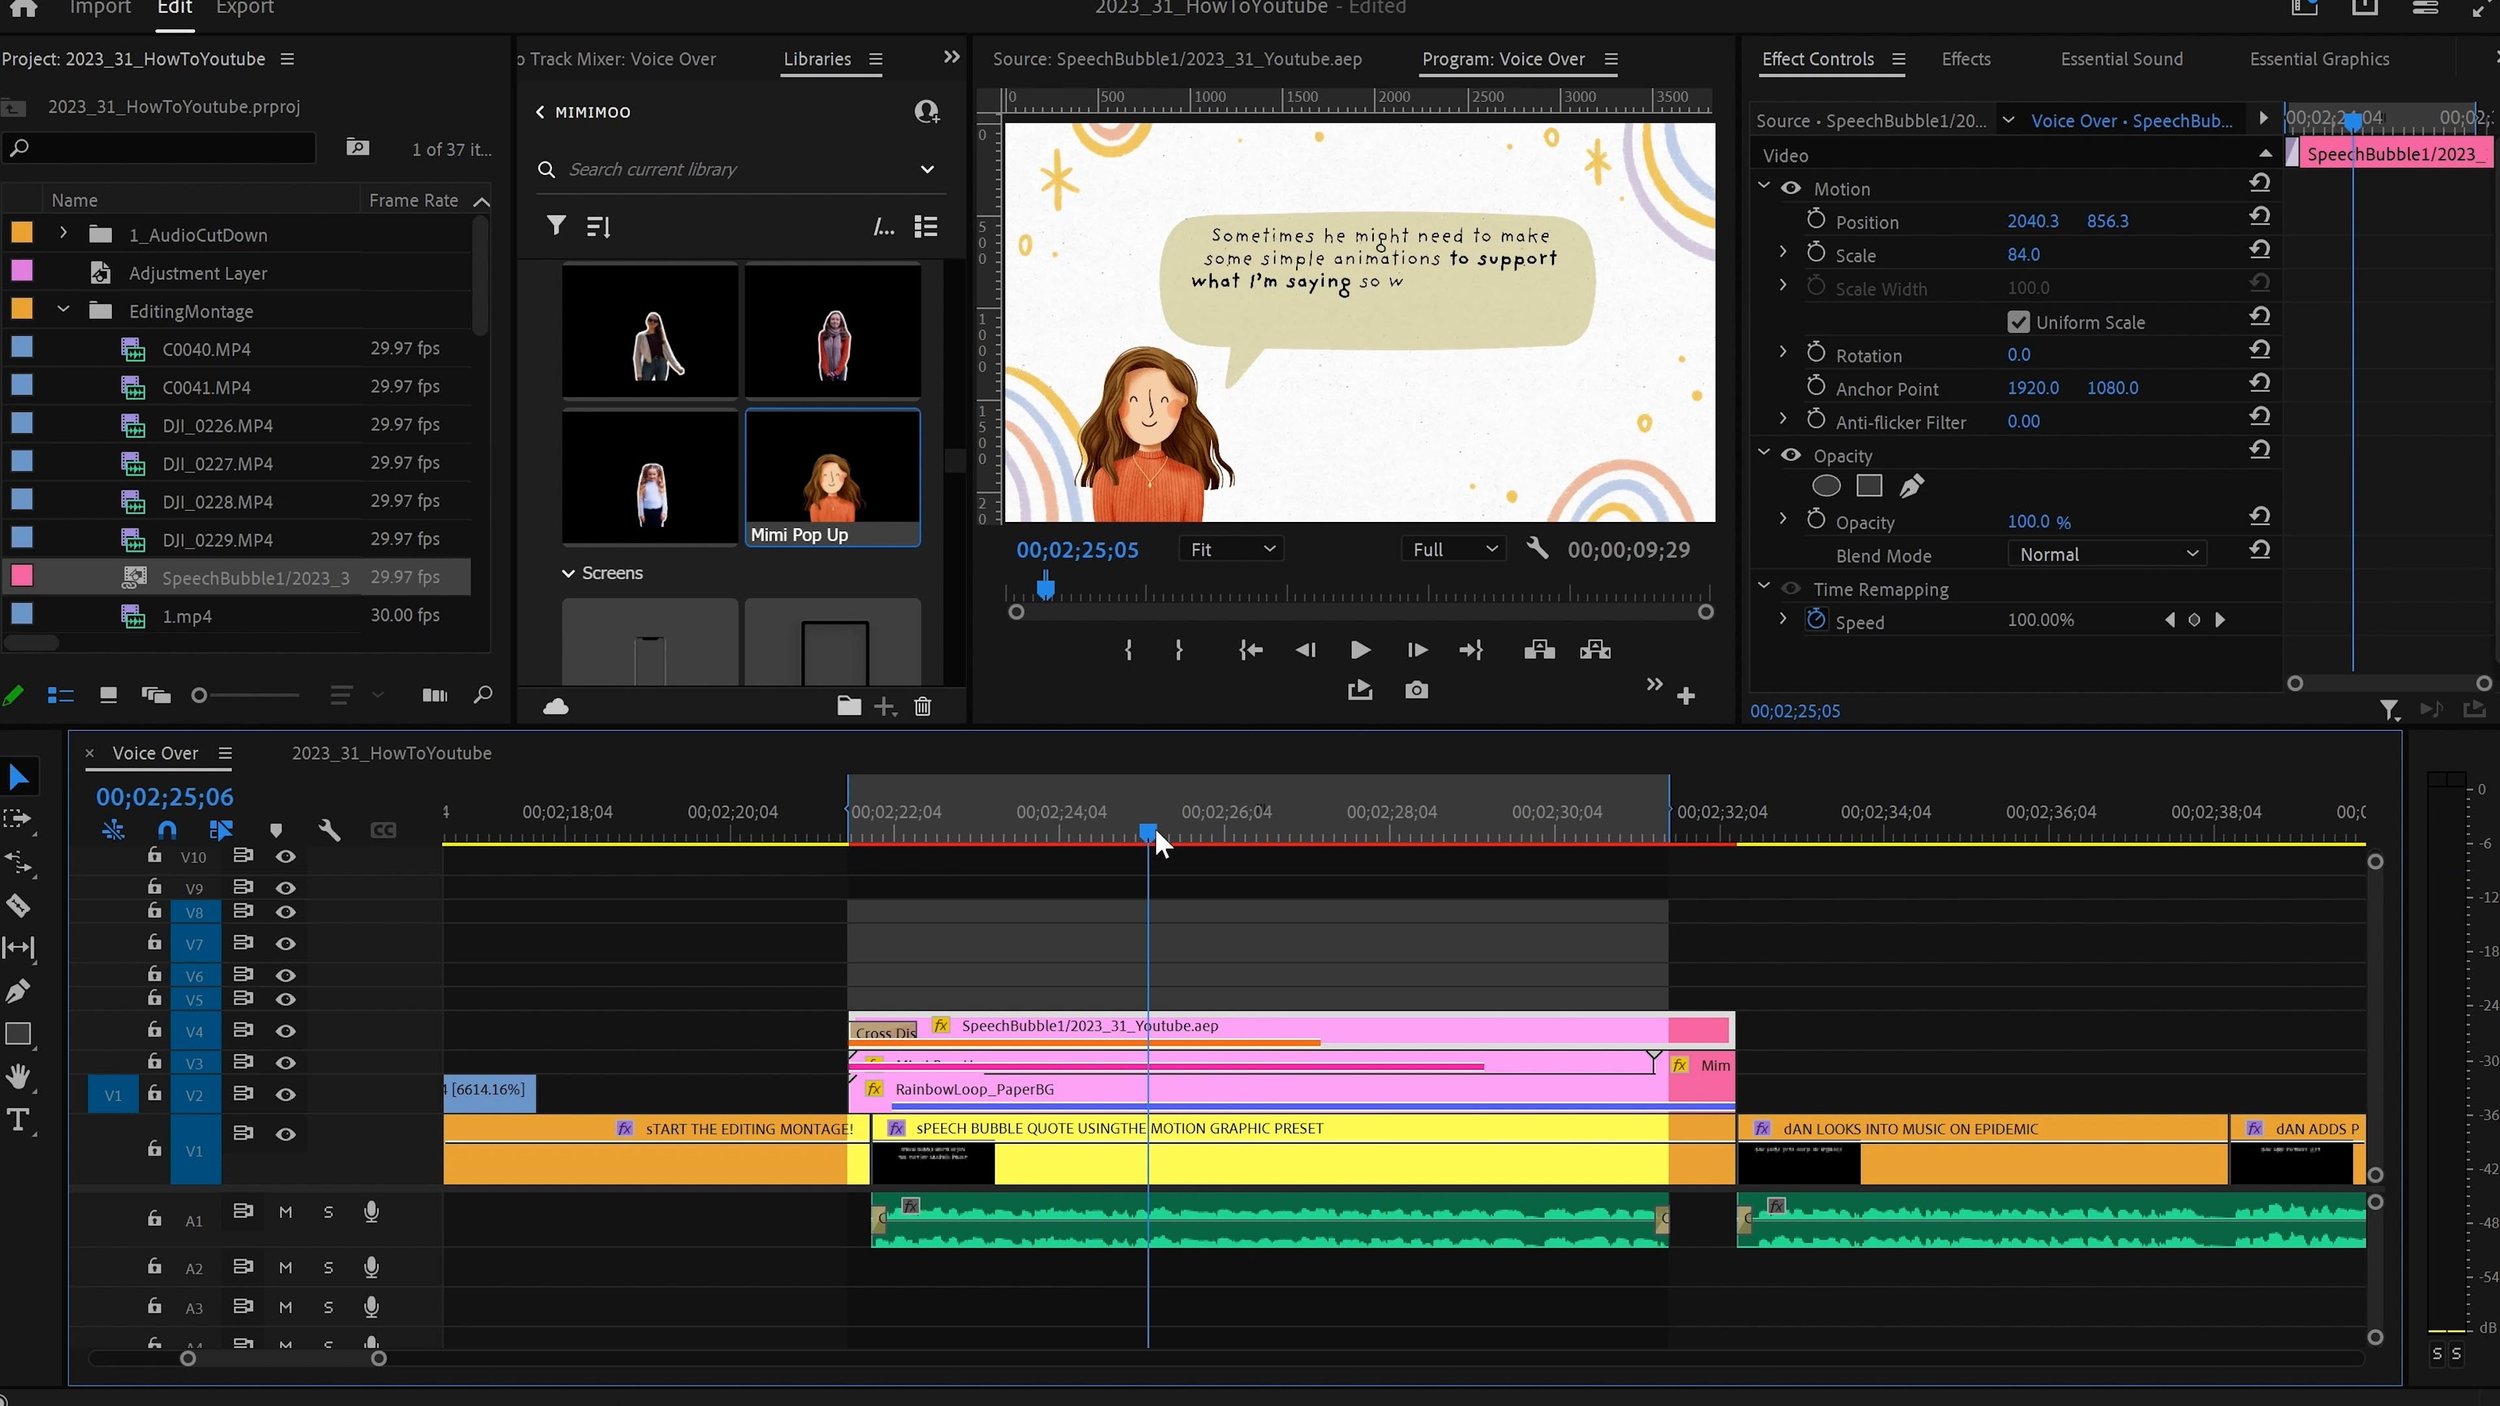Click the Export Frame camera icon
Image resolution: width=2500 pixels, height=1406 pixels.
1416,690
